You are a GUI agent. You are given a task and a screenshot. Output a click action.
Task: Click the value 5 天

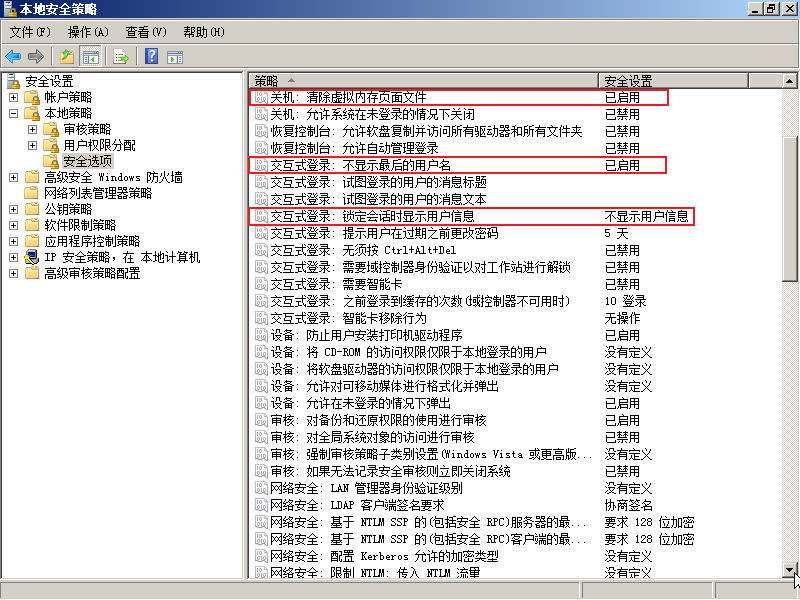(616, 233)
